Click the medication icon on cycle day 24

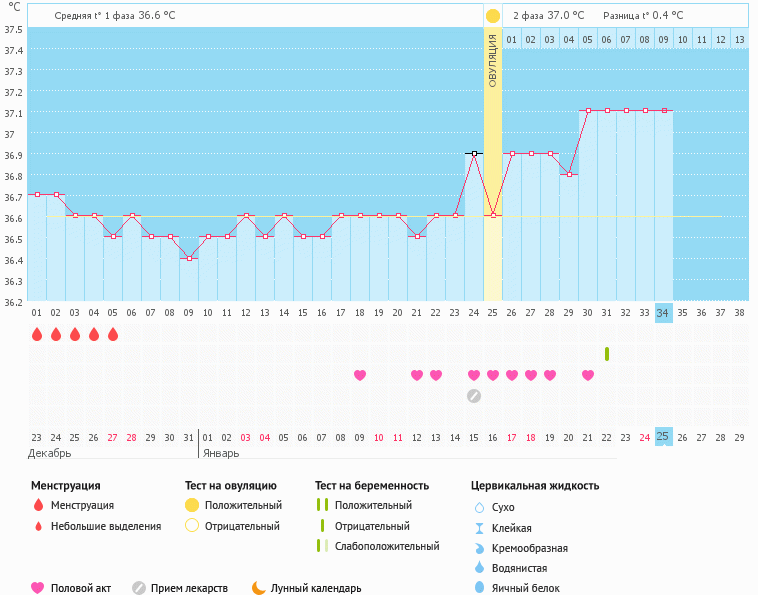[x=474, y=395]
